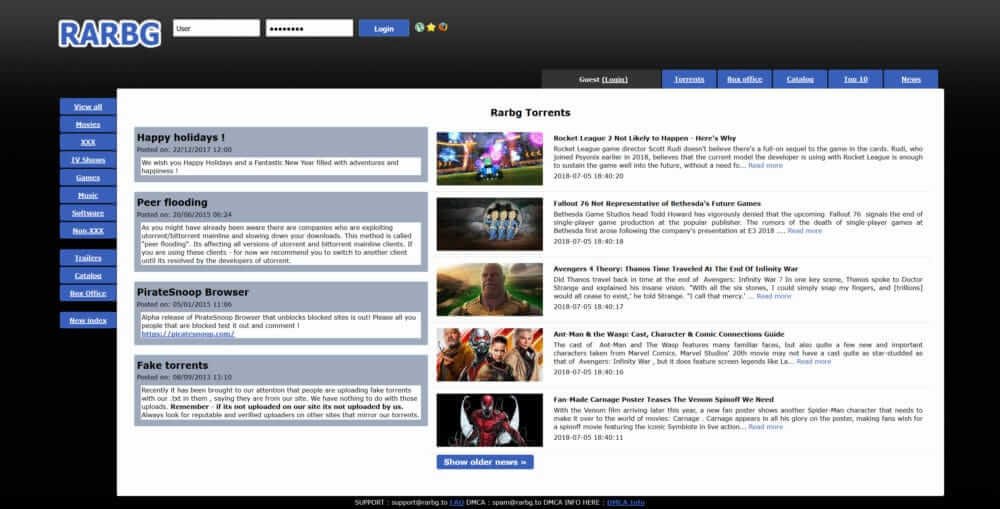
Task: Open Music category in sidebar
Action: point(88,195)
